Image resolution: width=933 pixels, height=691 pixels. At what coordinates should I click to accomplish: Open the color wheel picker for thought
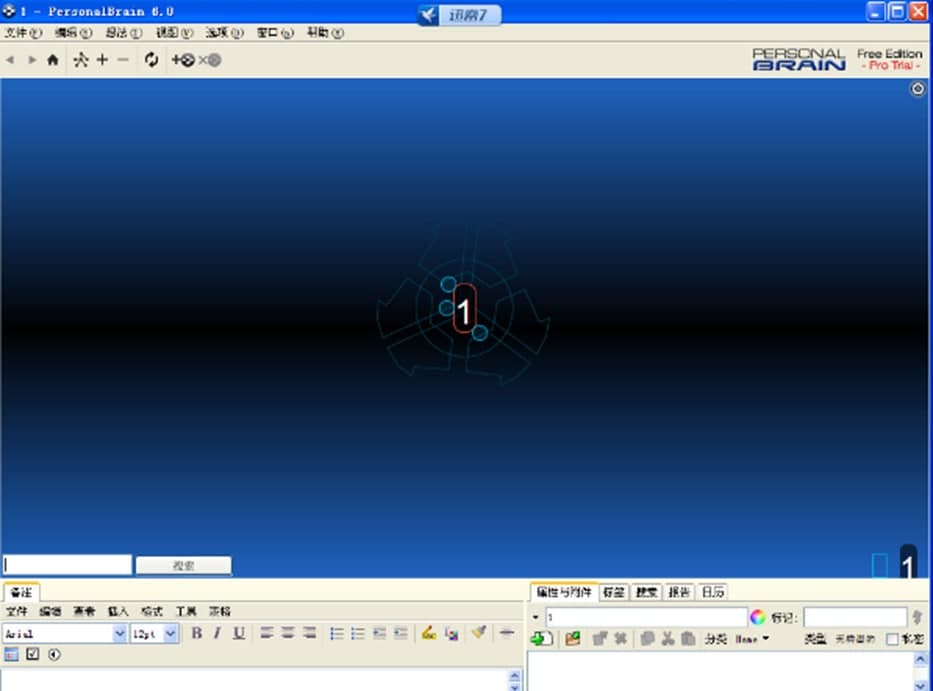[x=758, y=617]
